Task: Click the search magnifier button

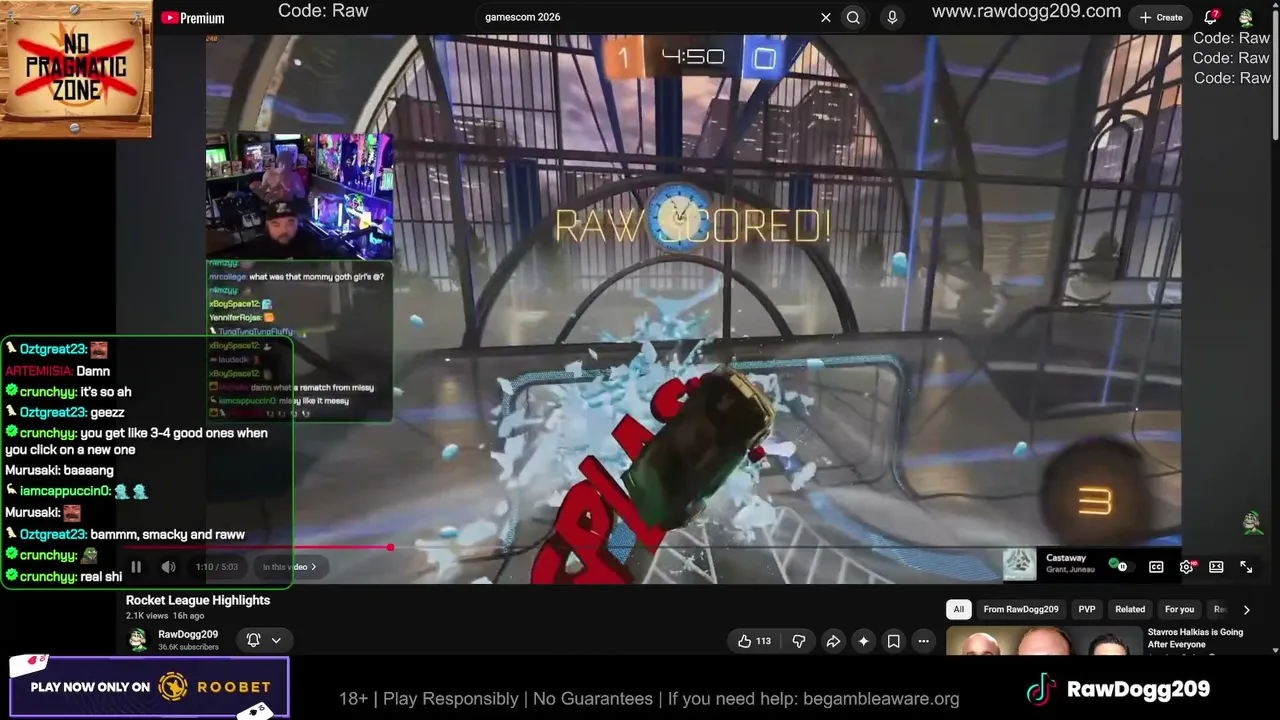Action: coord(853,17)
